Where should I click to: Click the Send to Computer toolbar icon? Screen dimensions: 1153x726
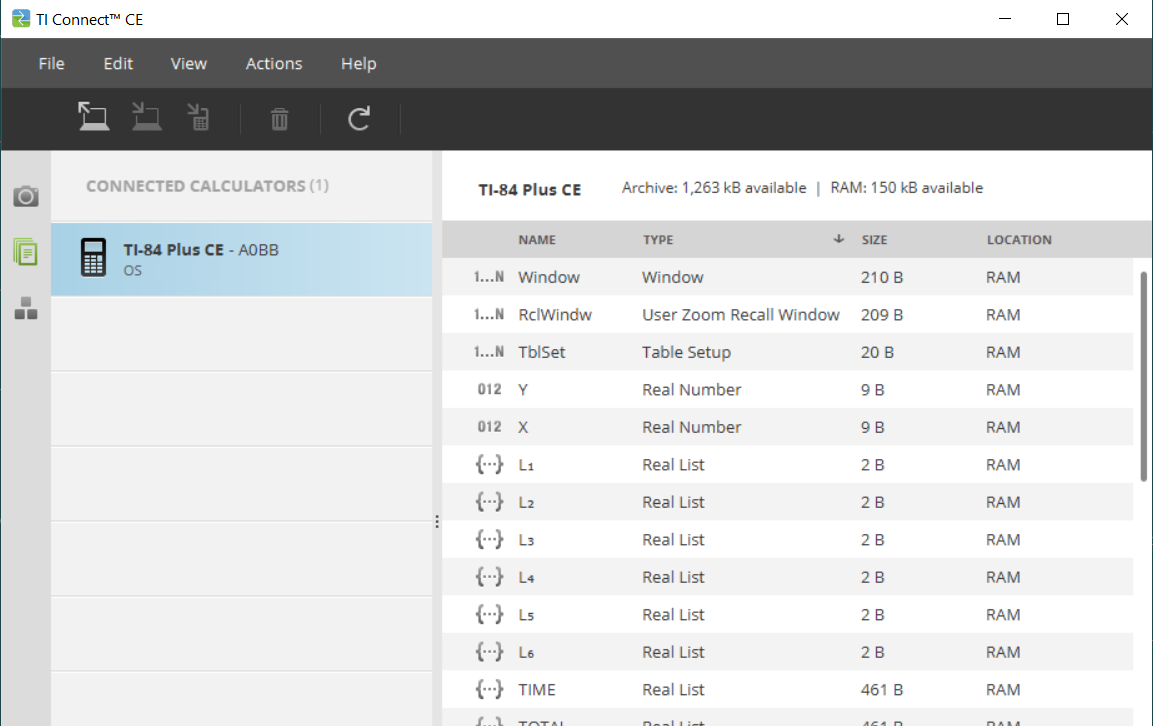94,118
